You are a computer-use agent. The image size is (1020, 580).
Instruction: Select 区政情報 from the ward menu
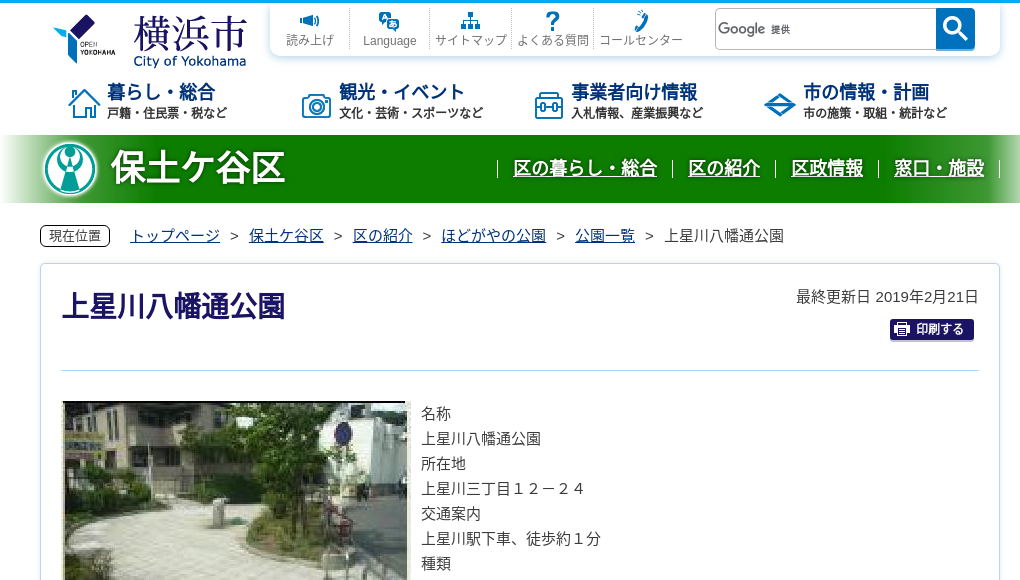click(827, 169)
